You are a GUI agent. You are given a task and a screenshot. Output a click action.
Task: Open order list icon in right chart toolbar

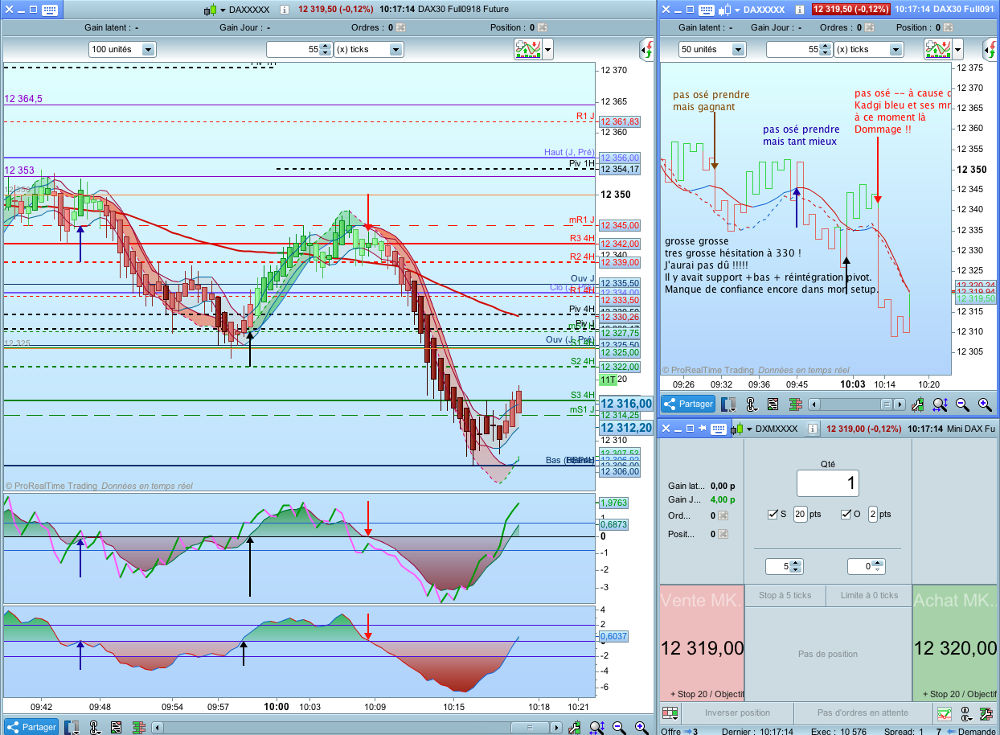(x=772, y=404)
